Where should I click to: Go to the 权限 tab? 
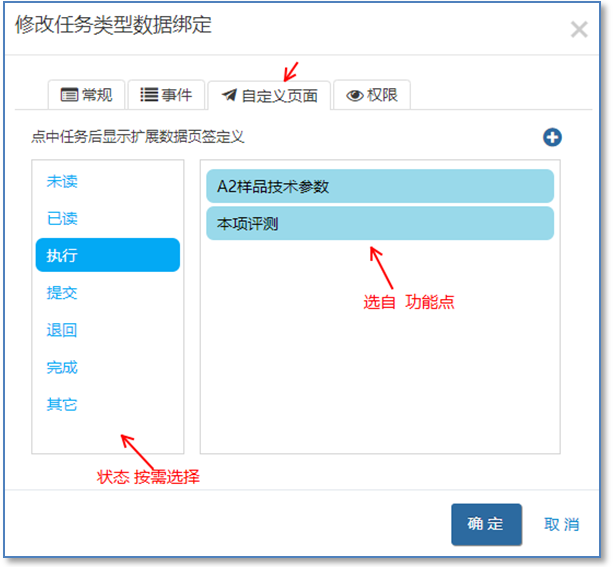(372, 95)
